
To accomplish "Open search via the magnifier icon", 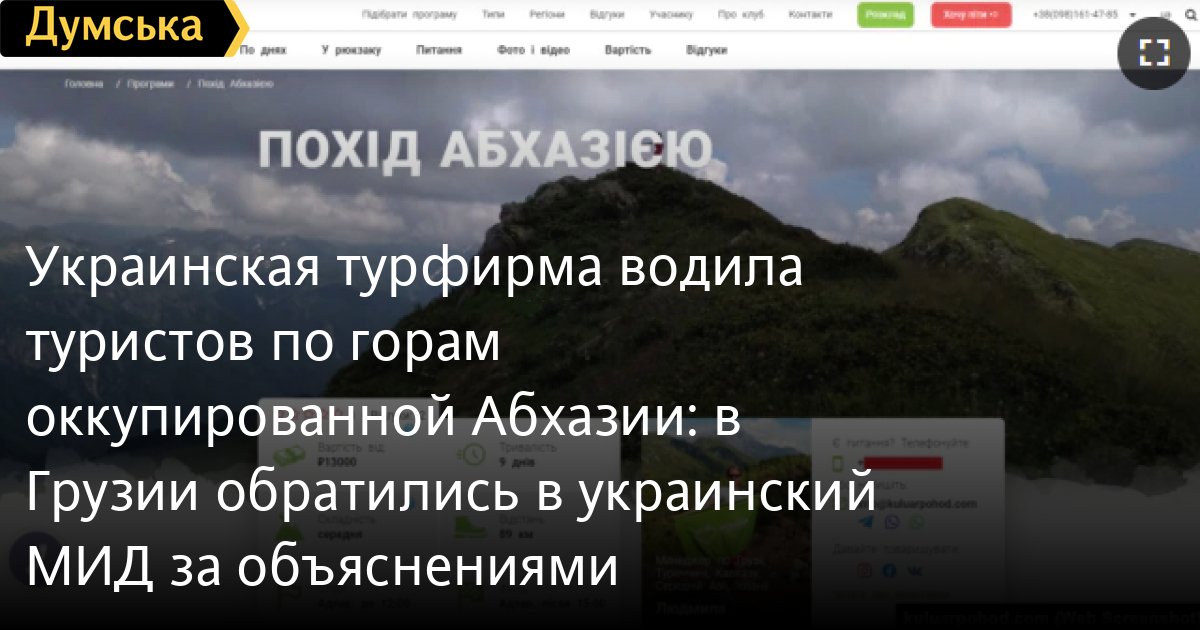I will pyautogui.click(x=1190, y=15).
